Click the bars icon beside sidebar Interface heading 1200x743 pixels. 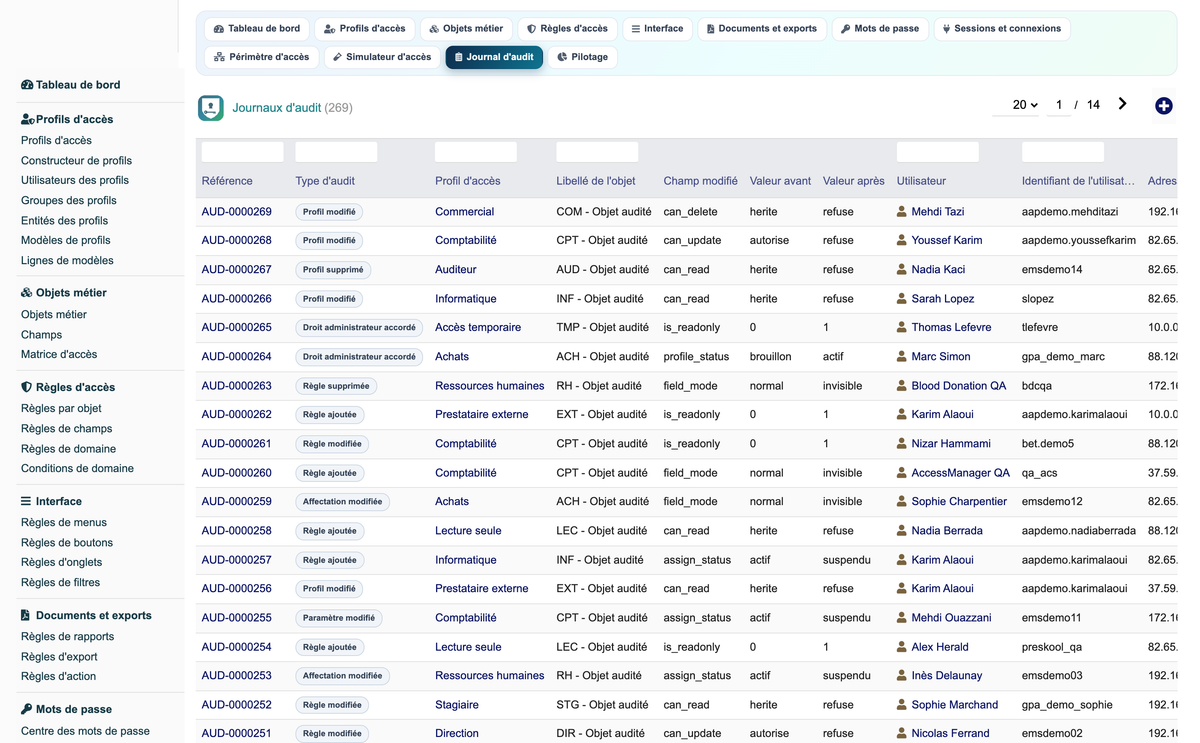click(x=26, y=502)
